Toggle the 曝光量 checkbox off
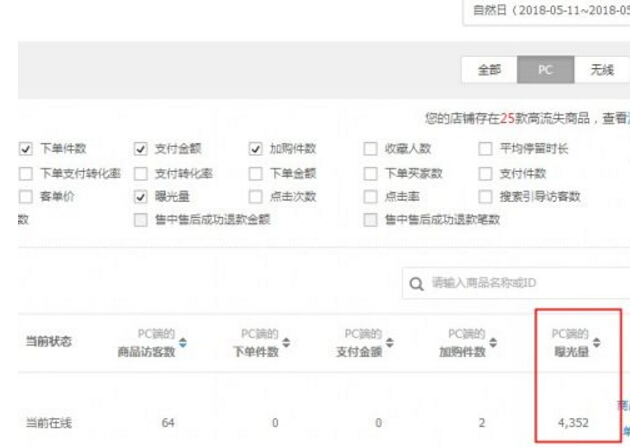 pyautogui.click(x=140, y=197)
